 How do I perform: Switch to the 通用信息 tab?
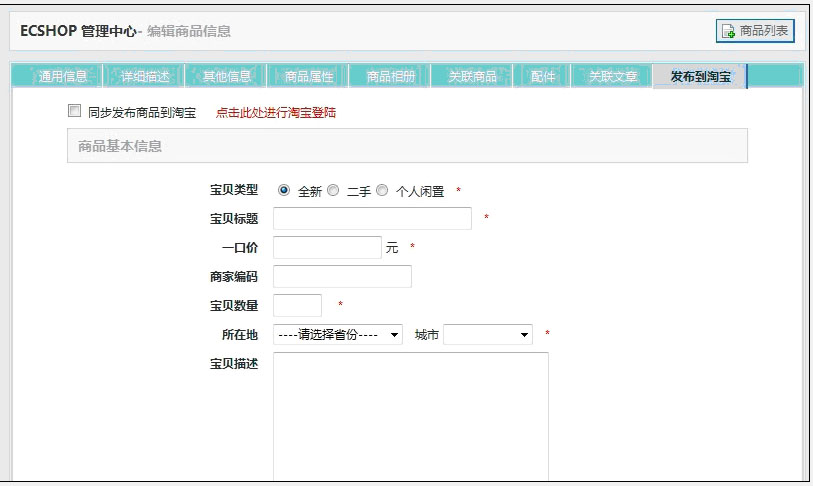(62, 77)
